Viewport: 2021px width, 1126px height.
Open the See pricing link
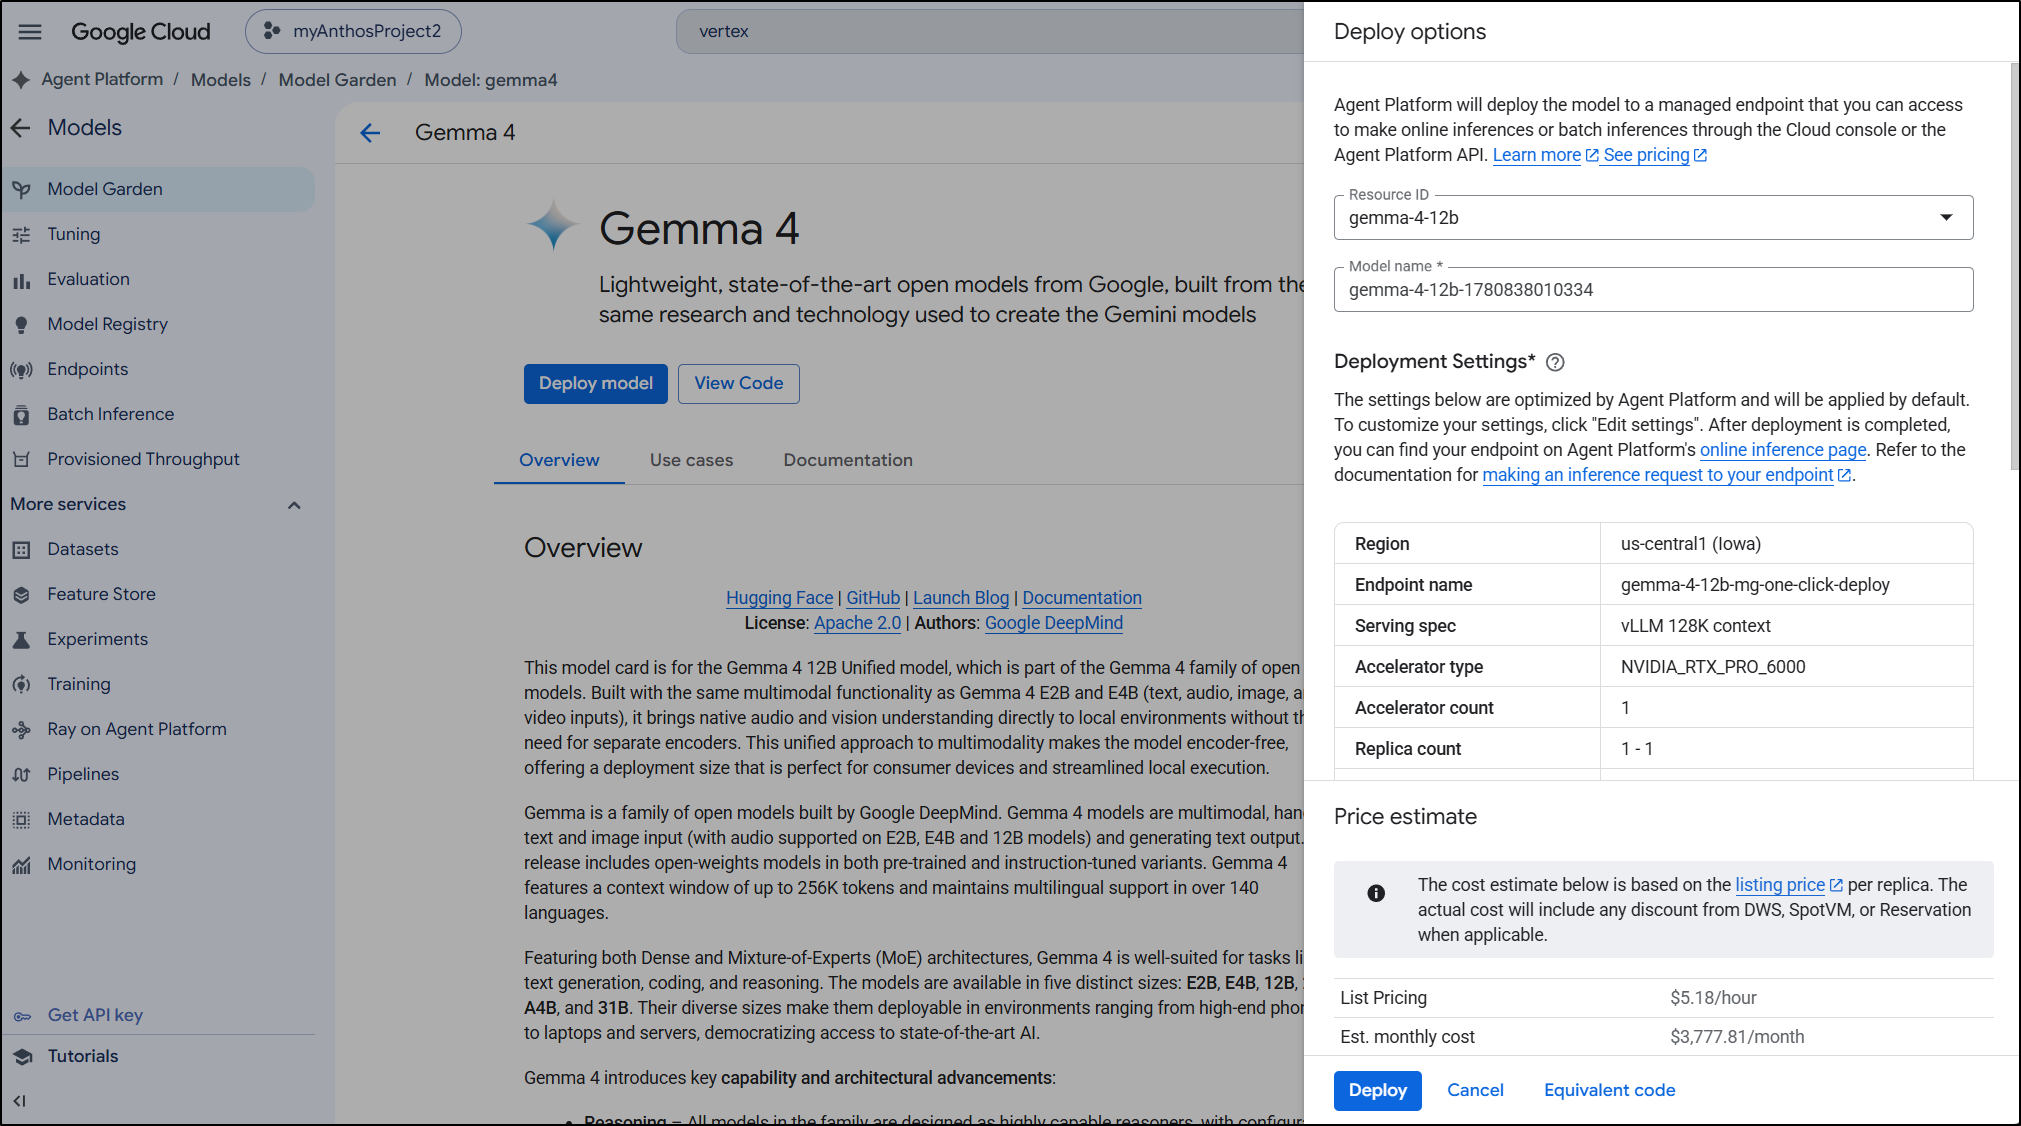(1655, 155)
